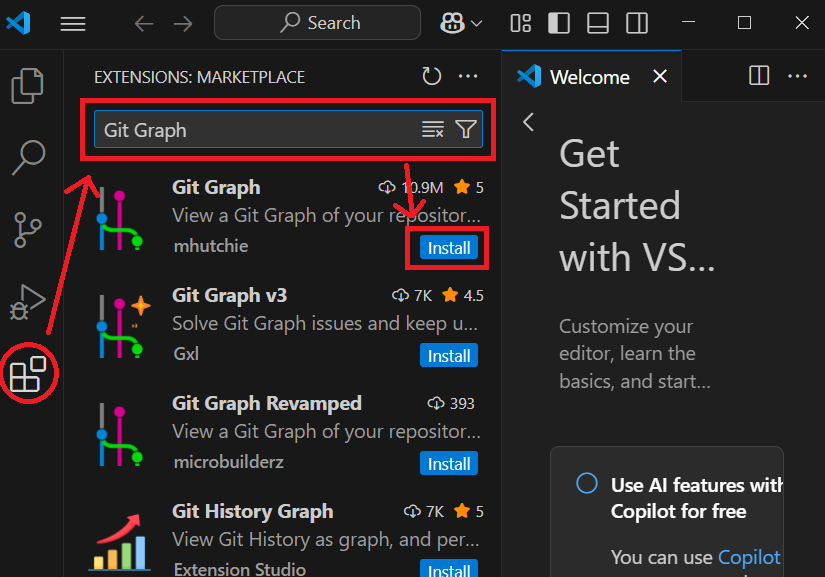Open editor more actions ellipsis menu
Image resolution: width=825 pixels, height=577 pixels.
(797, 76)
